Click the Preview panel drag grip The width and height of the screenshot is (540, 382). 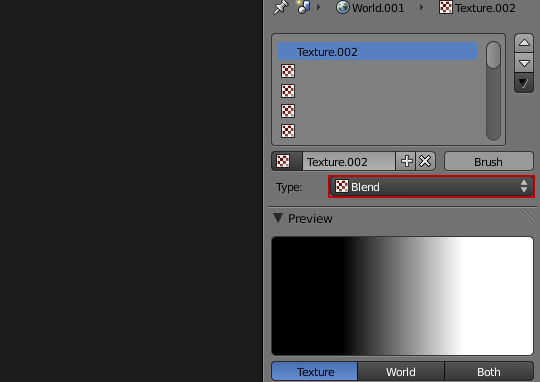click(527, 218)
